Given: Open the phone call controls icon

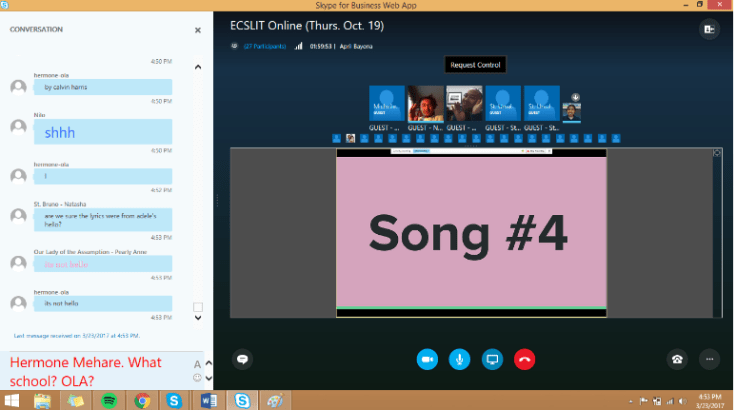Looking at the screenshot, I should [x=677, y=359].
